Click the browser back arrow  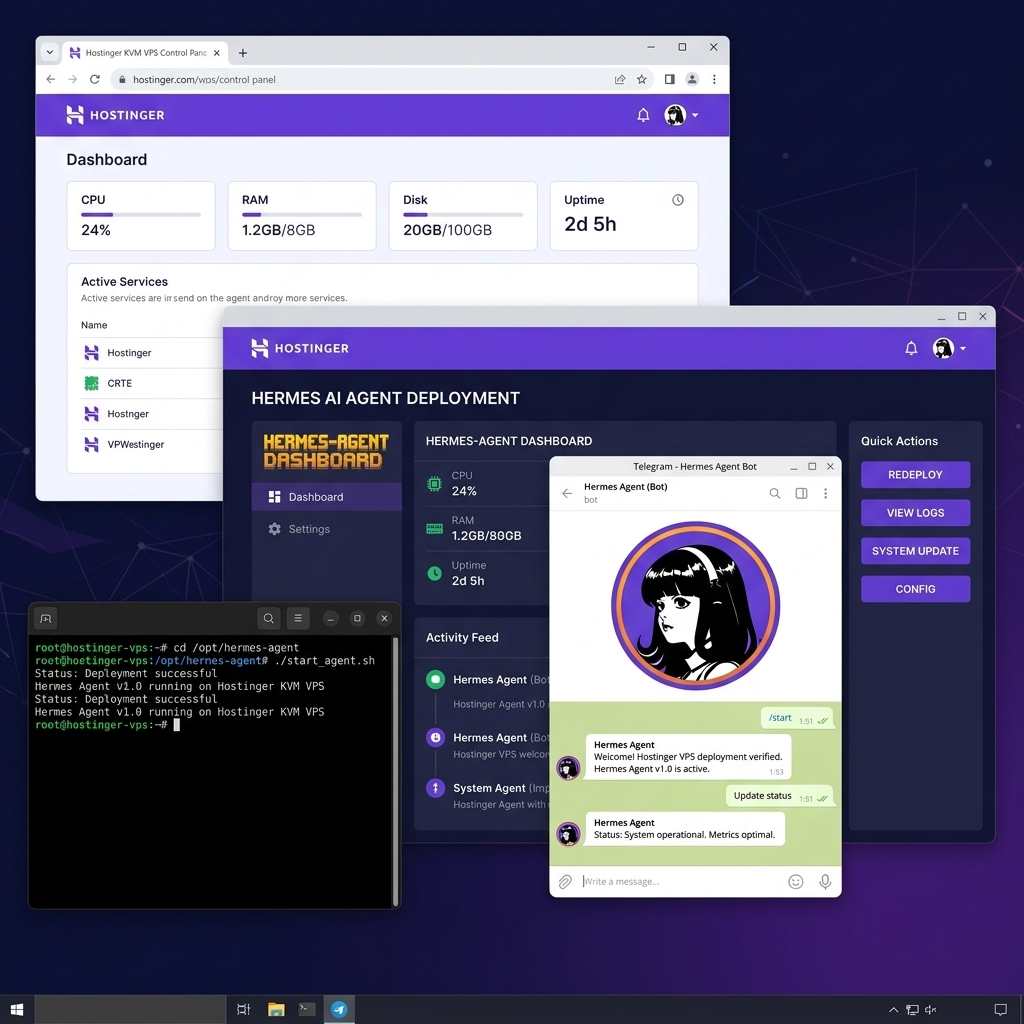(51, 79)
